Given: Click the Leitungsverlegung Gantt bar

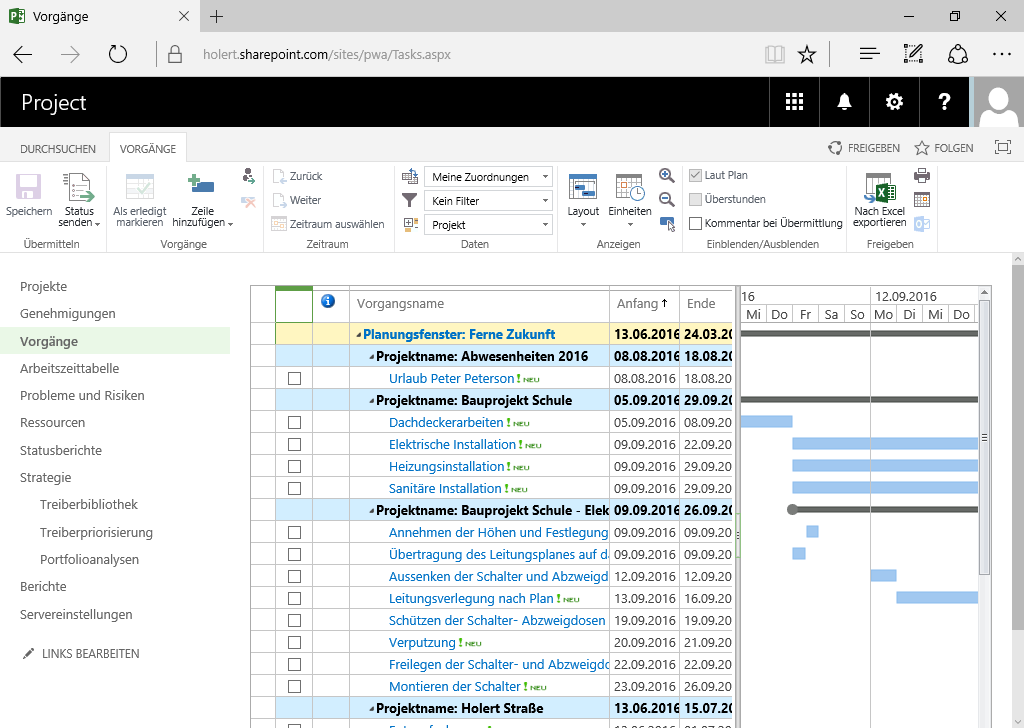Looking at the screenshot, I should pyautogui.click(x=936, y=597).
